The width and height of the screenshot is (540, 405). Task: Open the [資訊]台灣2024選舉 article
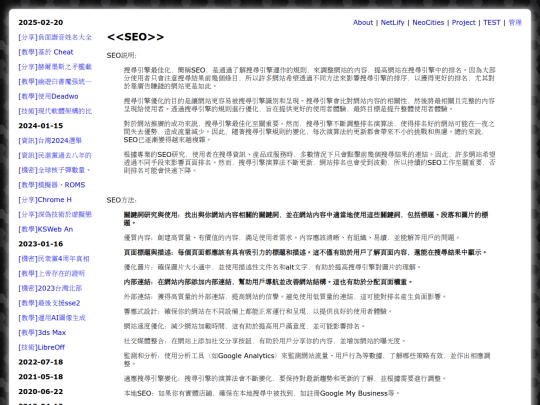[x=50, y=141]
